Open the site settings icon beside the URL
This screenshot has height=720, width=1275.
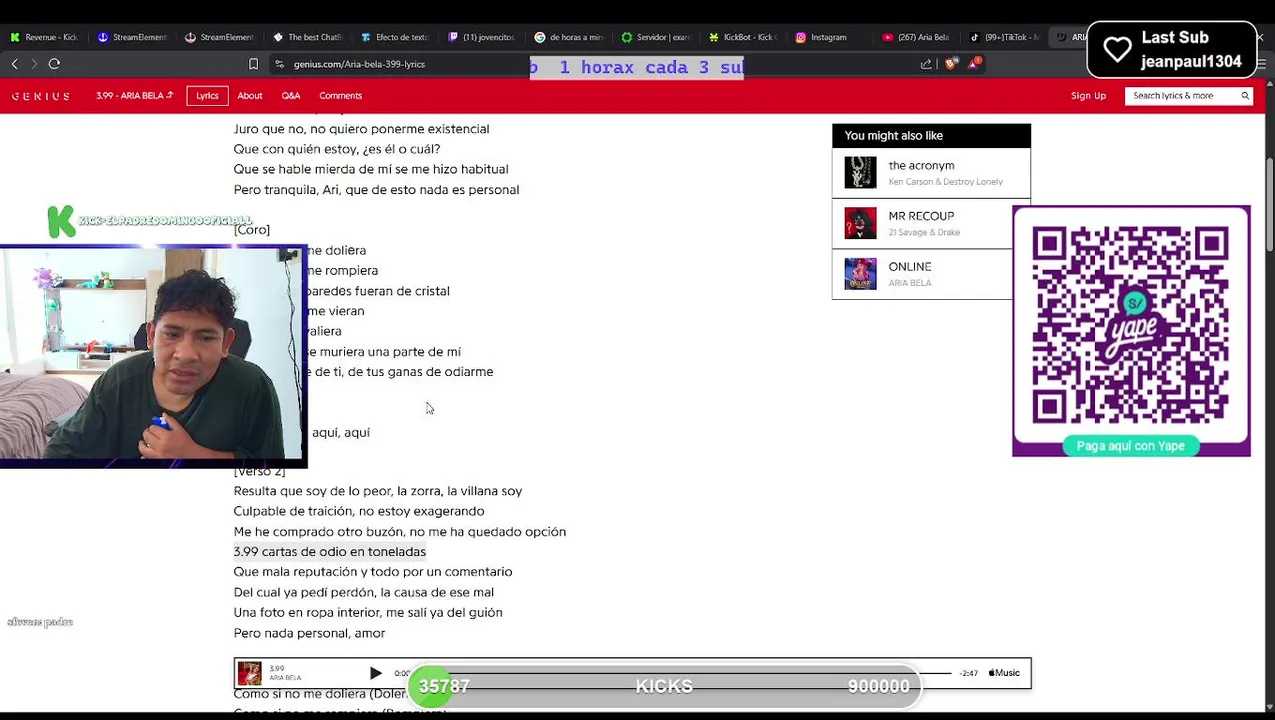279,64
